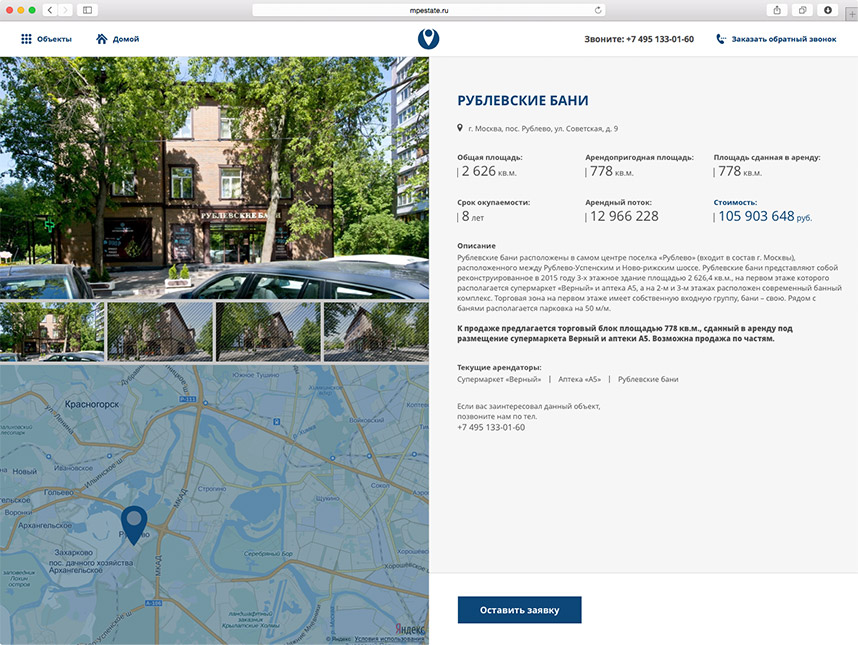The width and height of the screenshot is (858, 645).
Task: Open the Объекты menu item
Action: coord(54,39)
